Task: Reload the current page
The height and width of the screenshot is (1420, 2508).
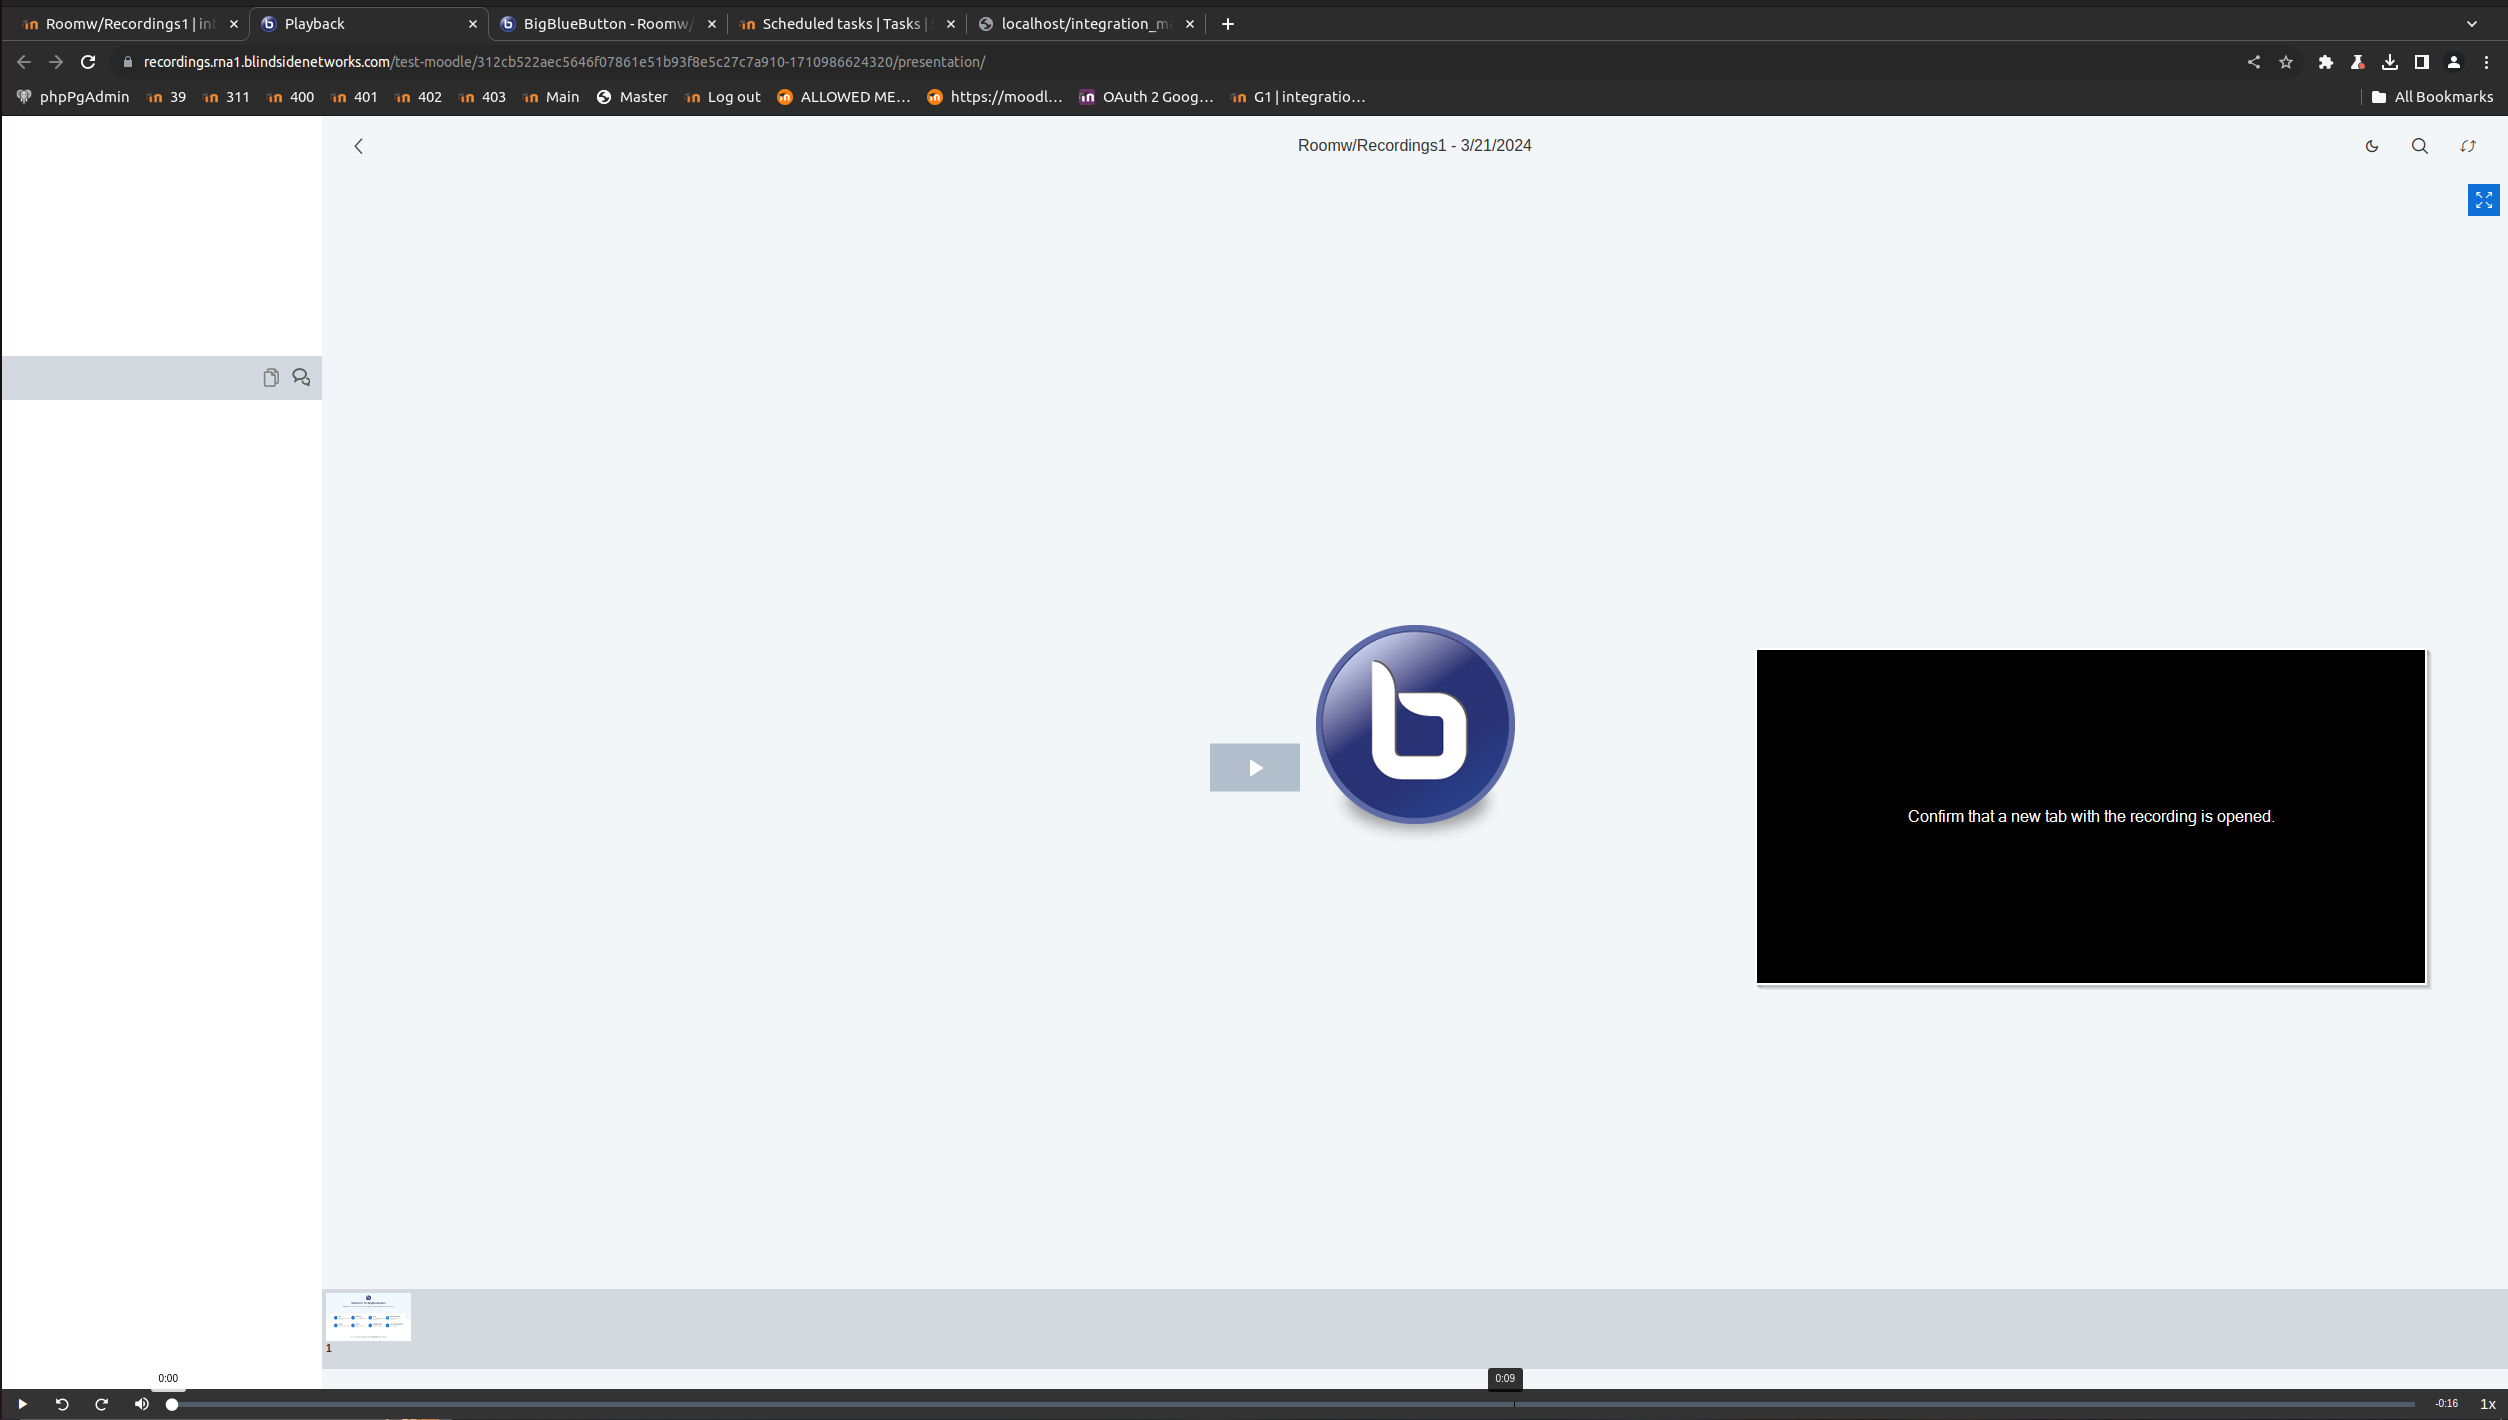Action: point(88,62)
